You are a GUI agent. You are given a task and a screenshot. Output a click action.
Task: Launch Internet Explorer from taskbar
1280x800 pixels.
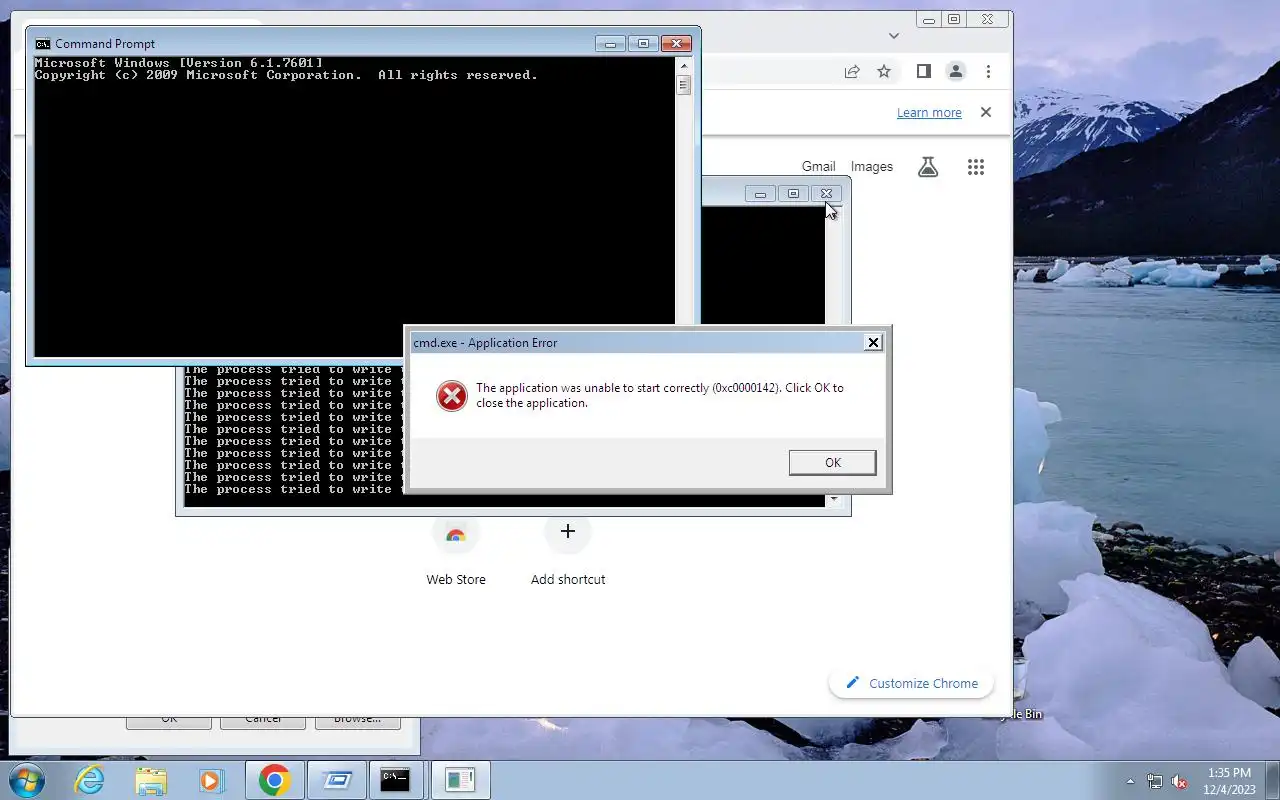89,780
